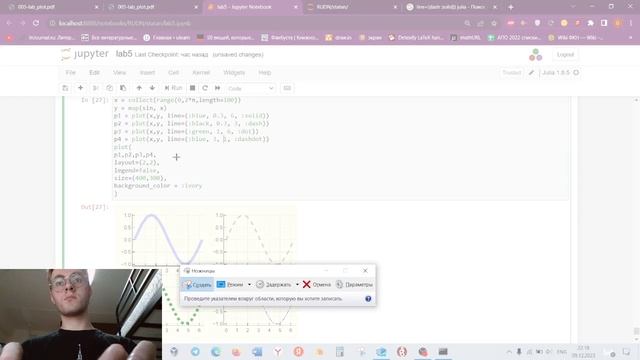Open the browser extensions puzzle icon

click(x=591, y=23)
